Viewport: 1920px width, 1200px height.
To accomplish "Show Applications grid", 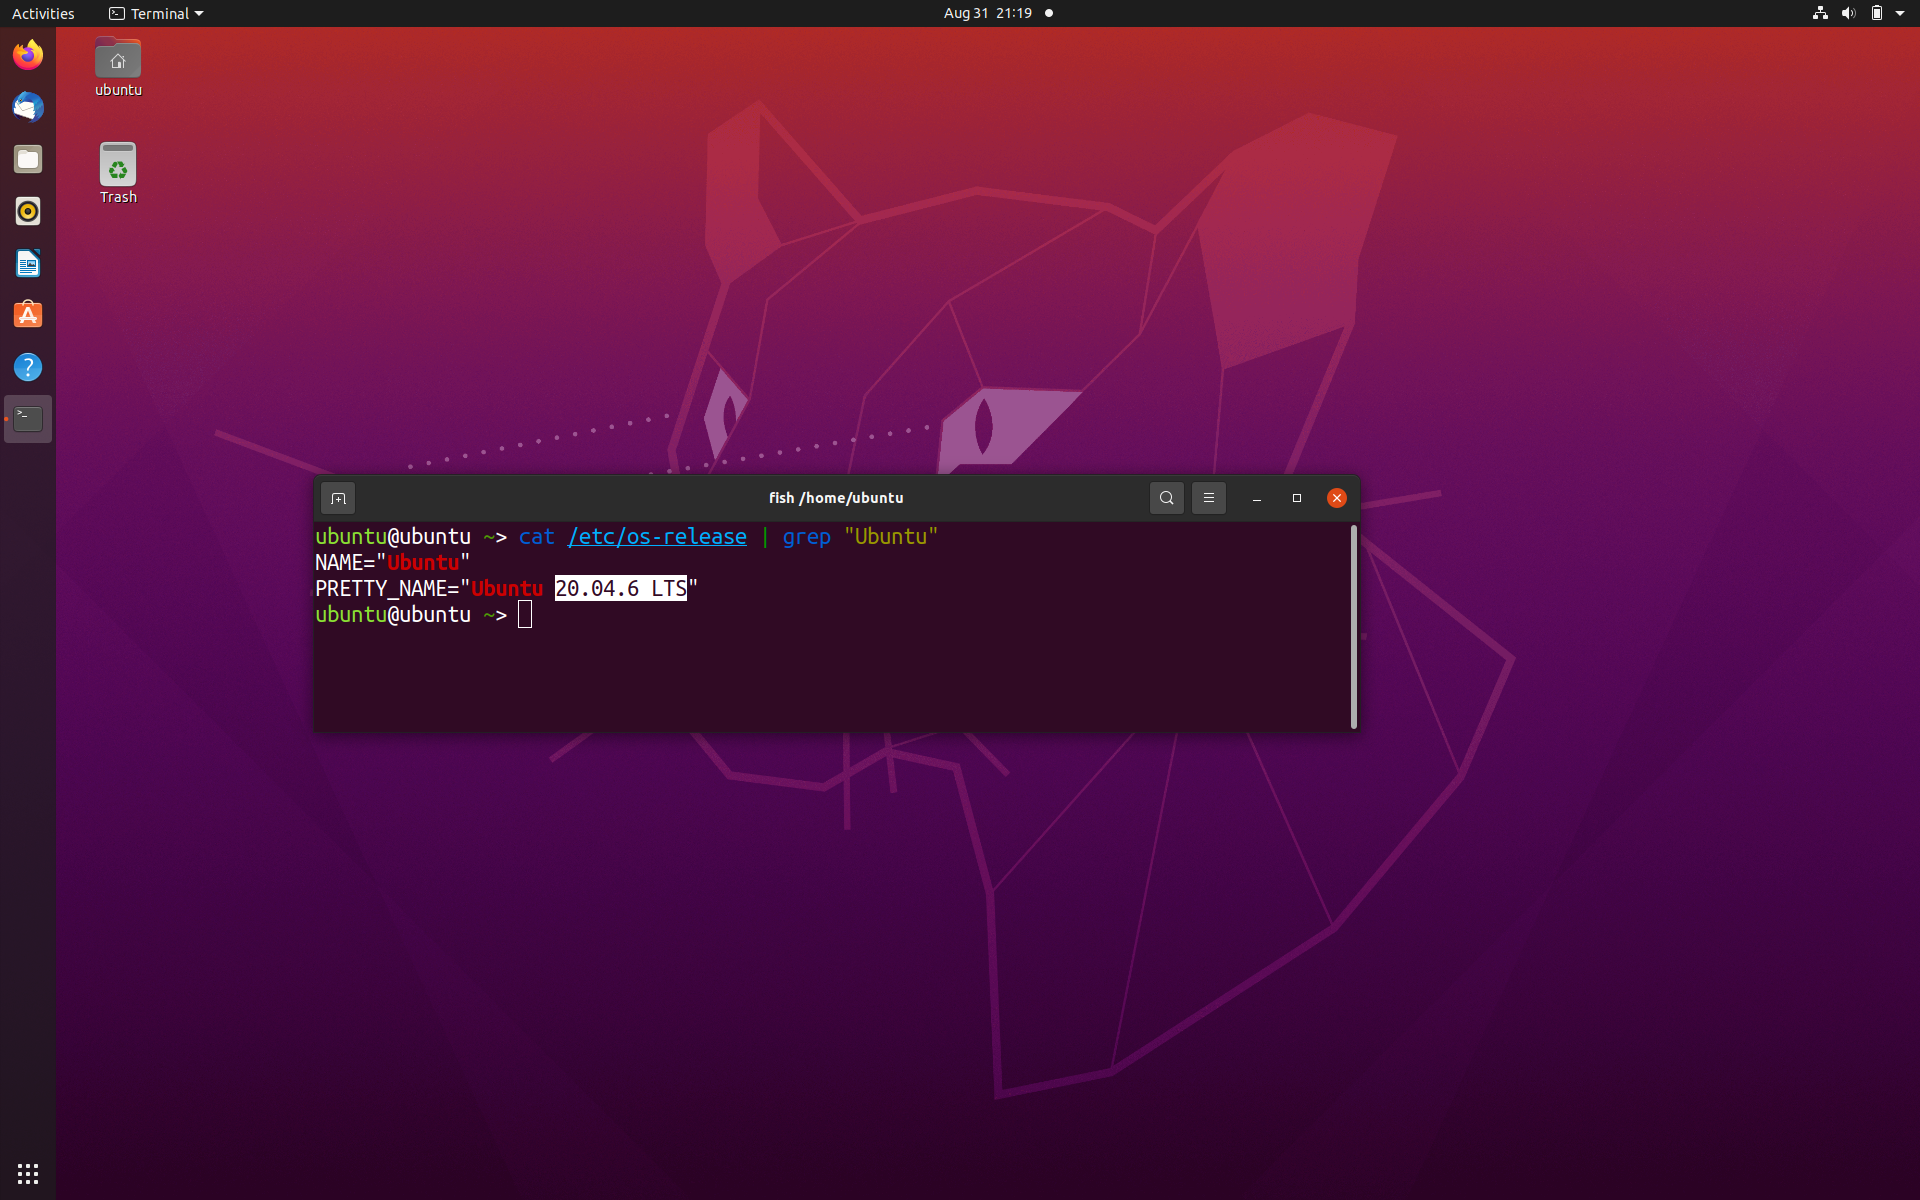I will [28, 1173].
